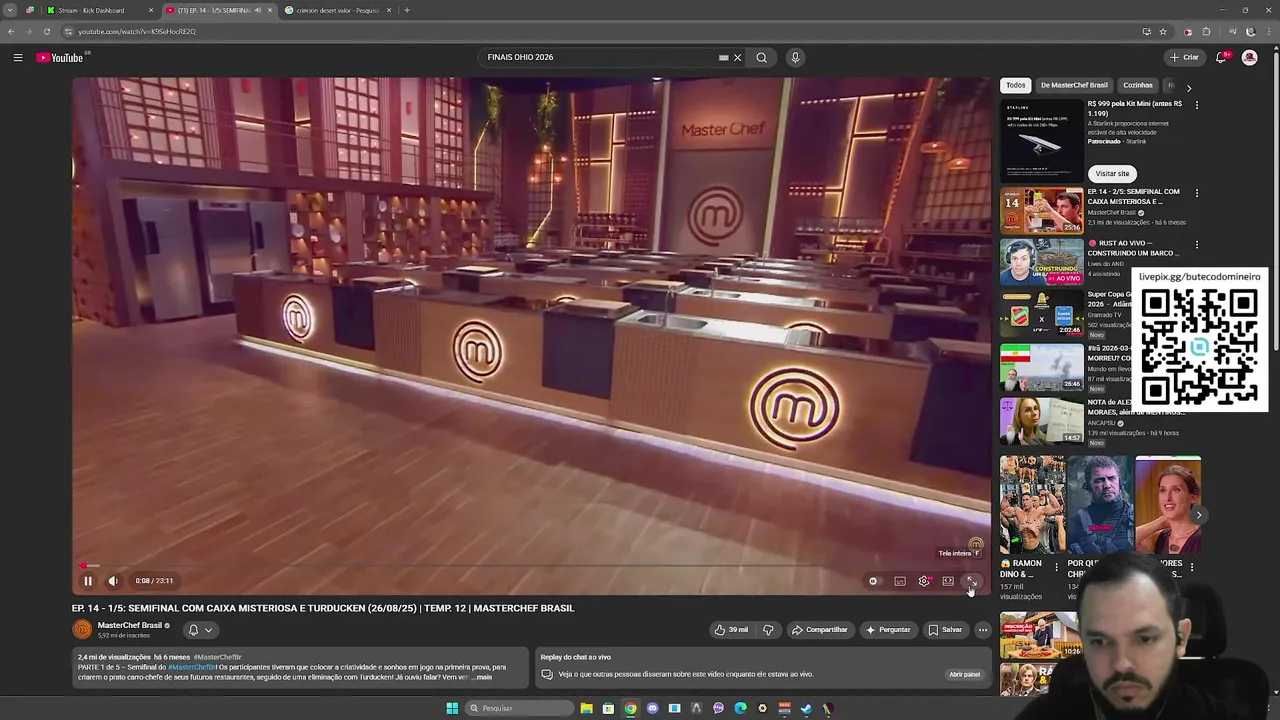Image resolution: width=1280 pixels, height=720 pixels.
Task: Open the RUST AO VIVO stream thumbnail
Action: 1042,262
